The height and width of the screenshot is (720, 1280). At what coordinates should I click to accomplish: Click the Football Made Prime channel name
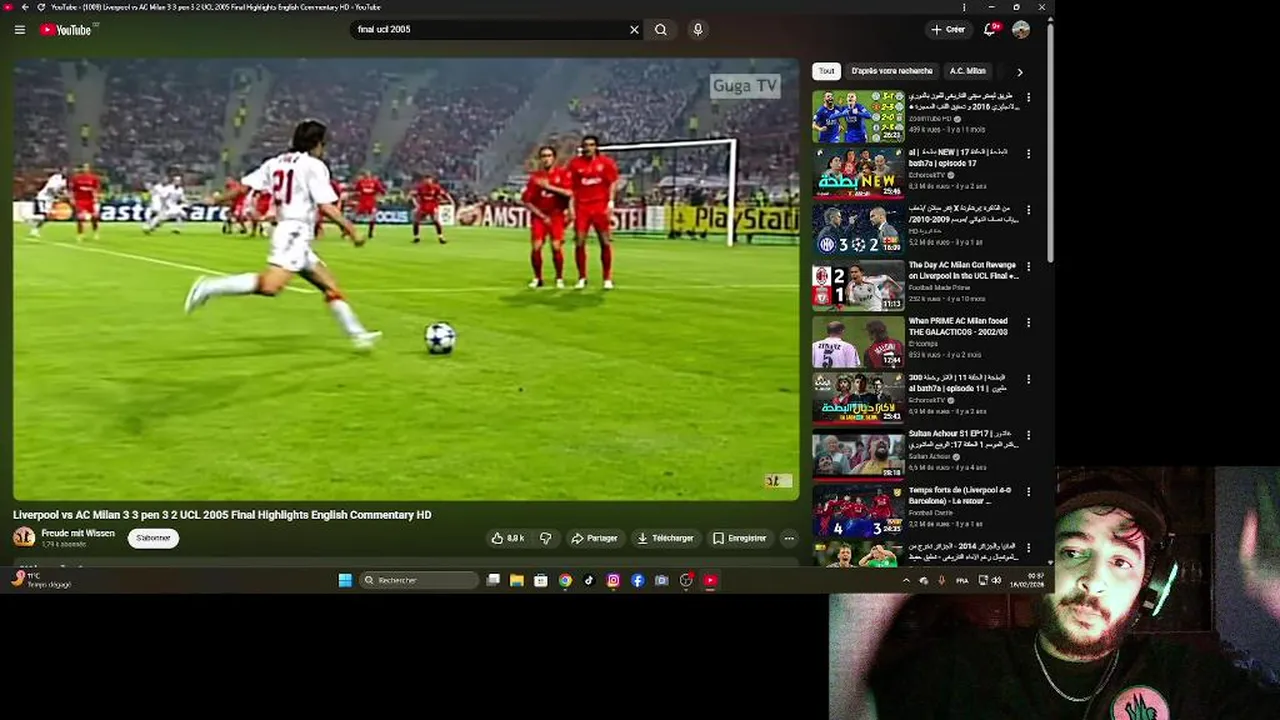(x=939, y=287)
